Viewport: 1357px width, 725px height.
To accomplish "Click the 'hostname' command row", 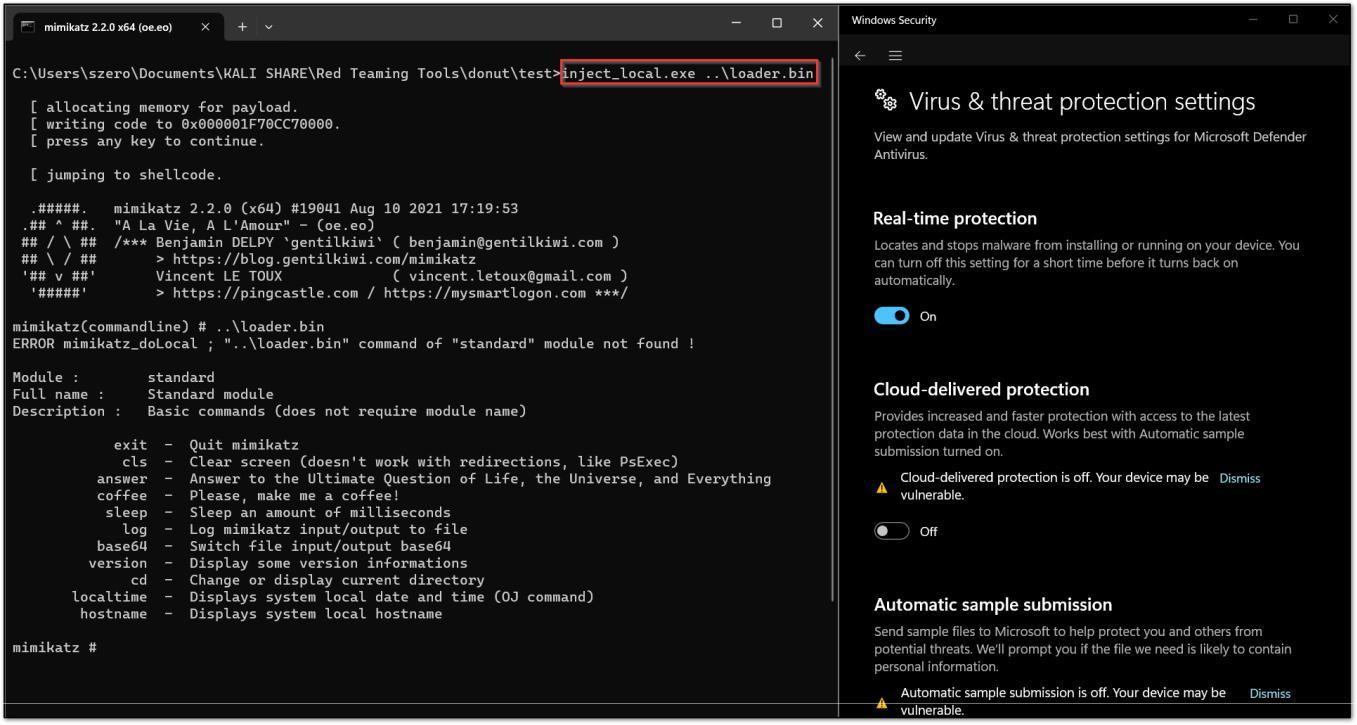I will pyautogui.click(x=261, y=614).
